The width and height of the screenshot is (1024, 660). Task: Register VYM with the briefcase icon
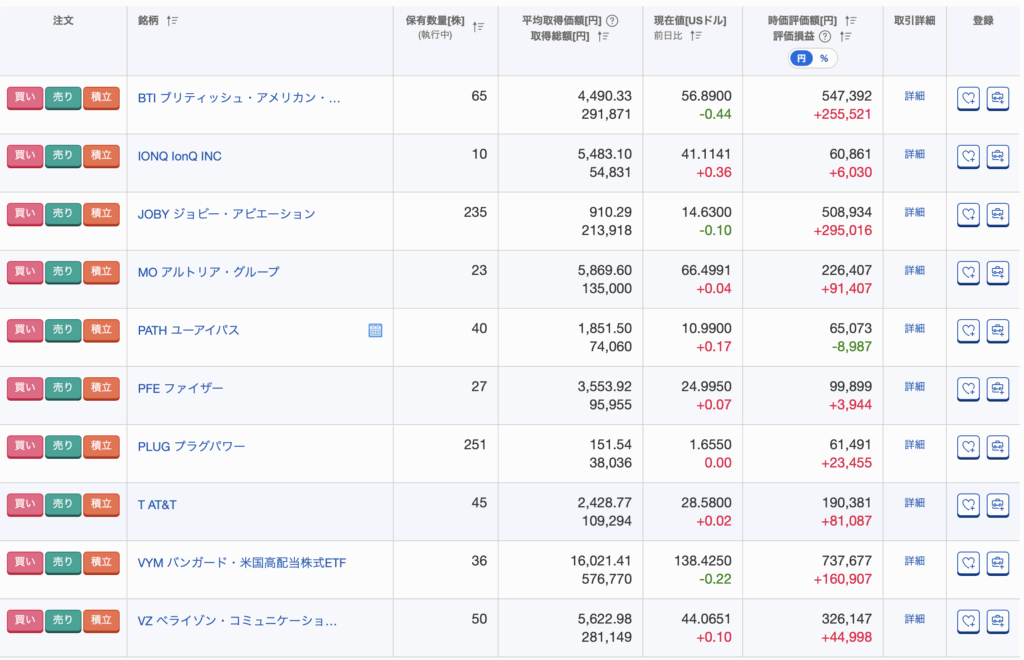coord(997,563)
